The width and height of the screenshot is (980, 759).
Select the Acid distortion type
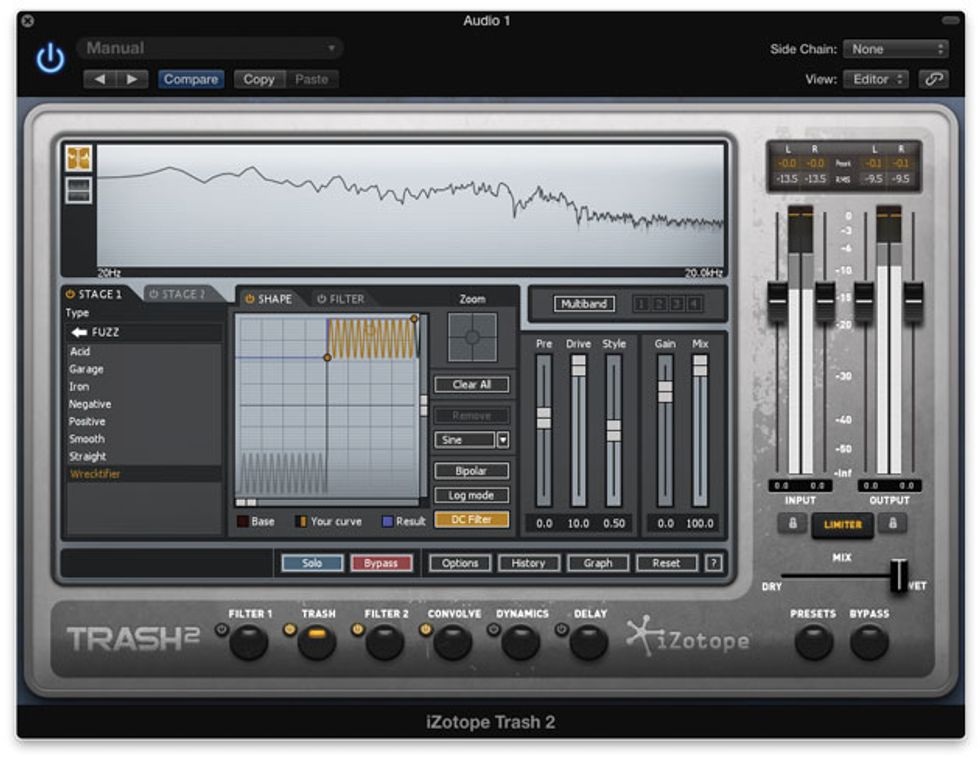144,351
